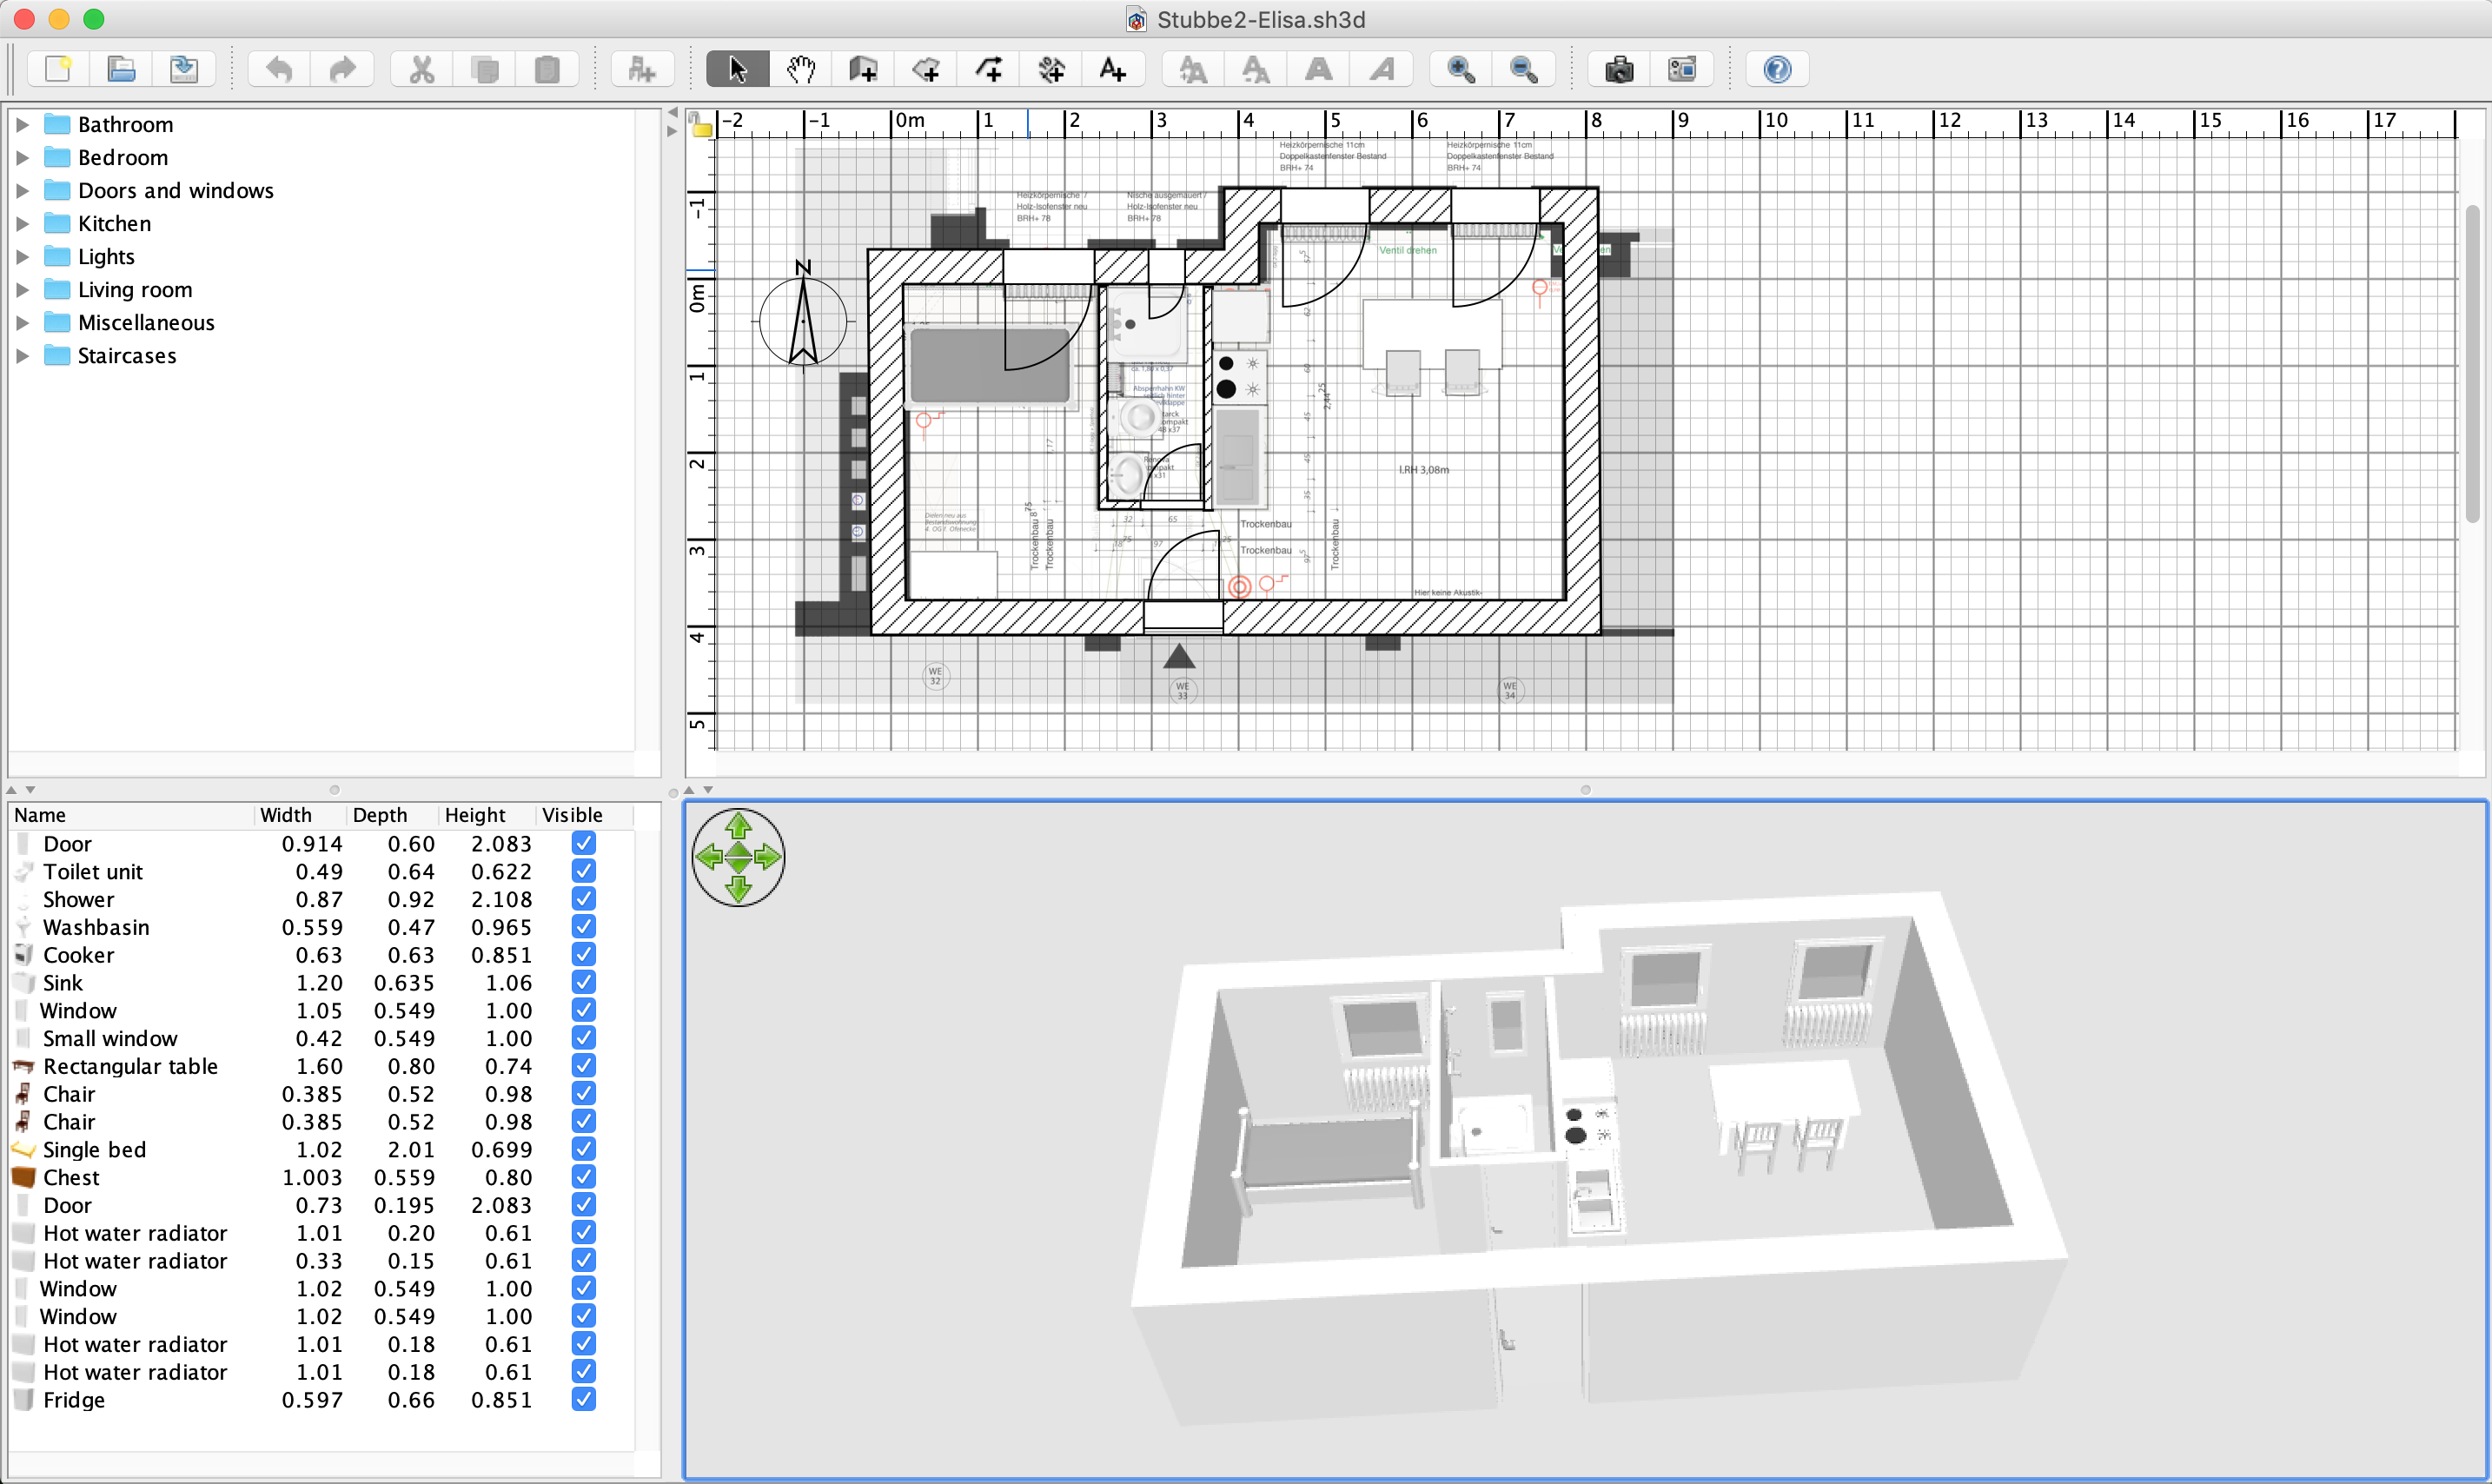The width and height of the screenshot is (2492, 1484).
Task: Sort furniture list by Name column header
Action: 131,815
